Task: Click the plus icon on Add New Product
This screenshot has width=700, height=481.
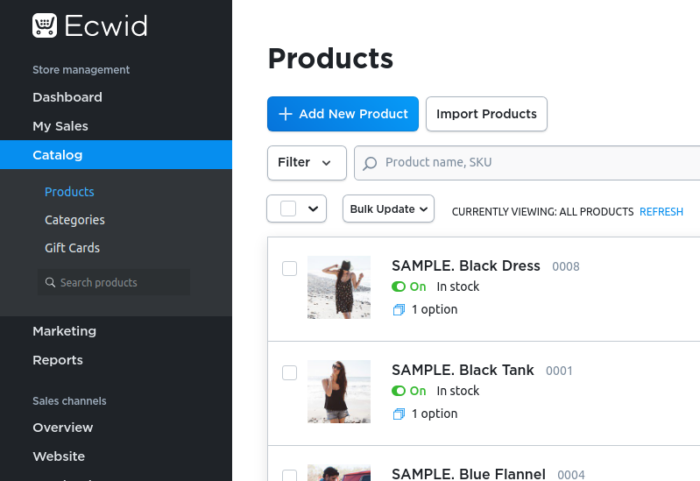Action: tap(285, 114)
